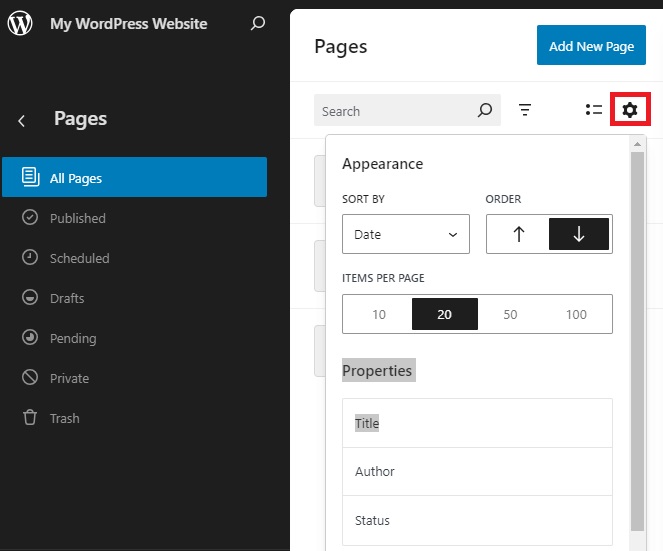Image resolution: width=663 pixels, height=551 pixels.
Task: Open the filter icon next to search
Action: (525, 110)
